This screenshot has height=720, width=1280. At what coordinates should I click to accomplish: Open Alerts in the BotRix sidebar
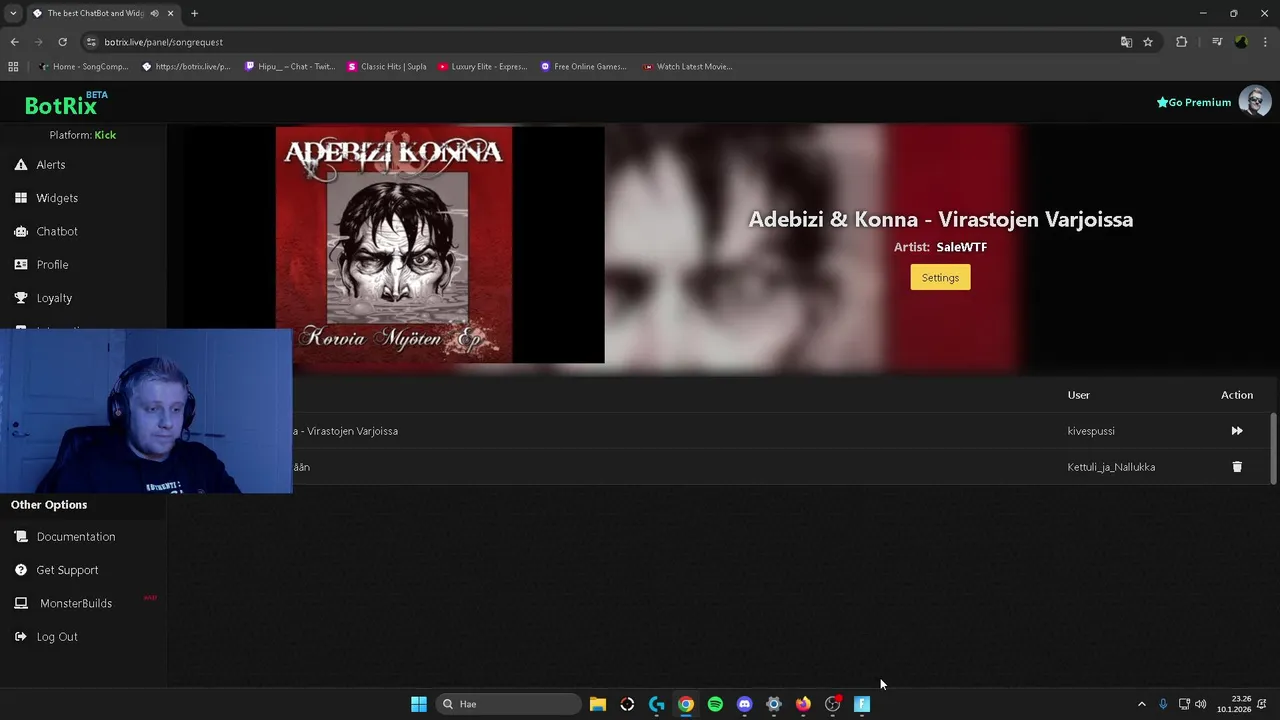click(51, 165)
